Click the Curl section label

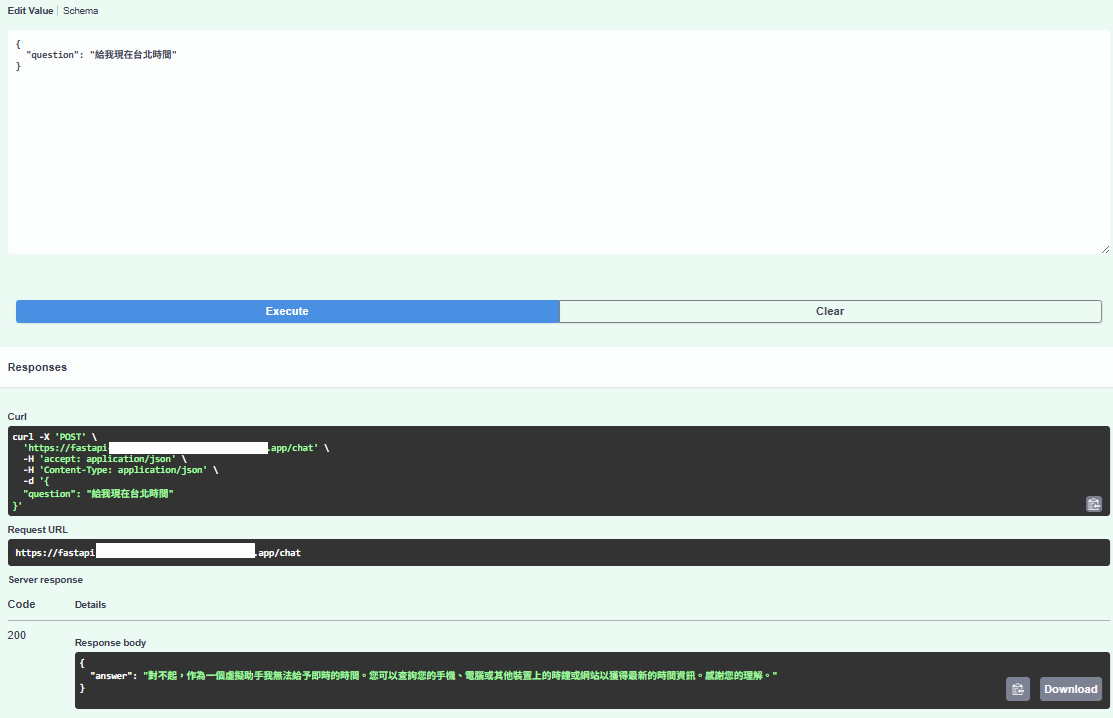click(x=18, y=416)
